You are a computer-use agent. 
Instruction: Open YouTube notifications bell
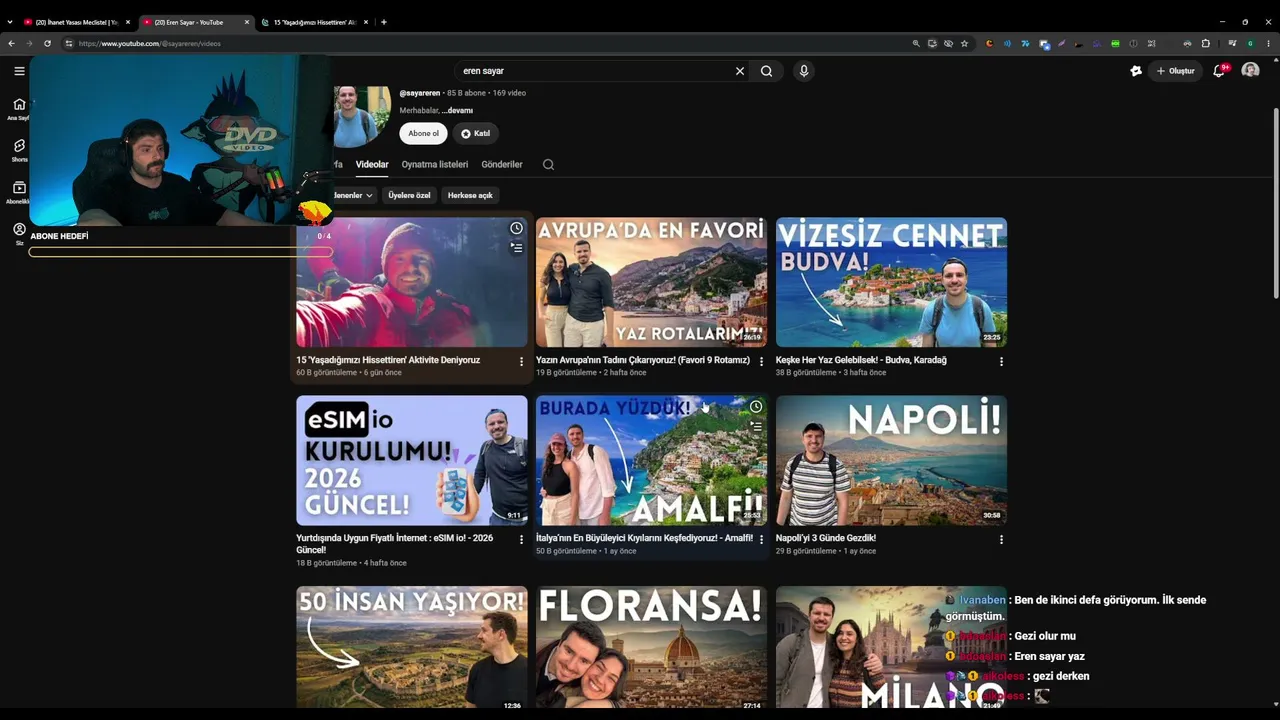coord(1219,71)
